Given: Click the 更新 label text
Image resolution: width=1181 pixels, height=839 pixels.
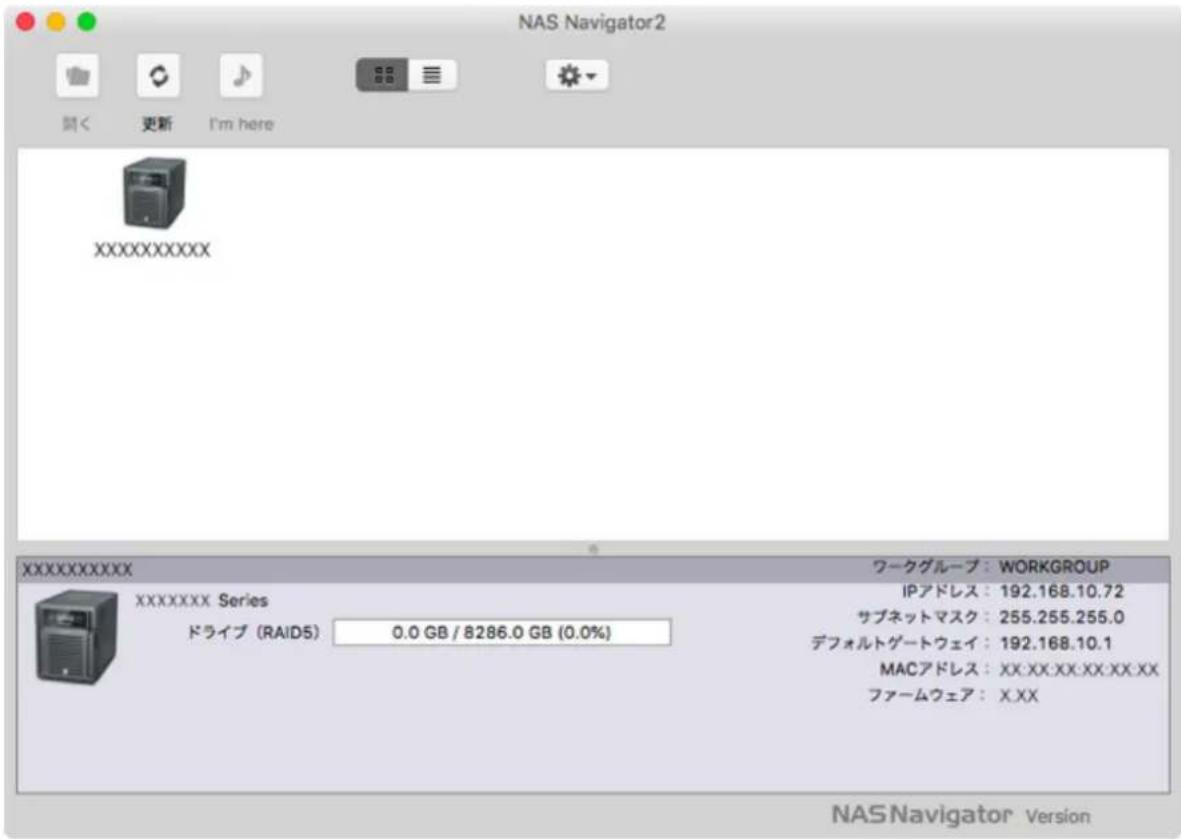Looking at the screenshot, I should tap(157, 124).
